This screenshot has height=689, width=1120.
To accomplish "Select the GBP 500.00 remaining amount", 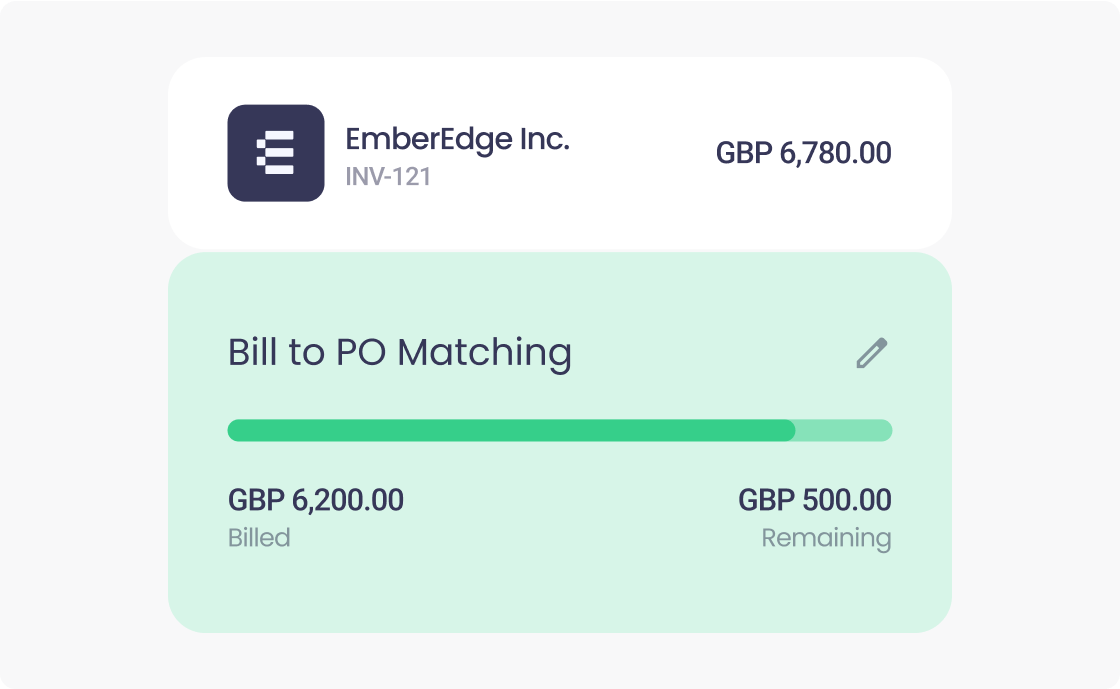I will click(815, 500).
